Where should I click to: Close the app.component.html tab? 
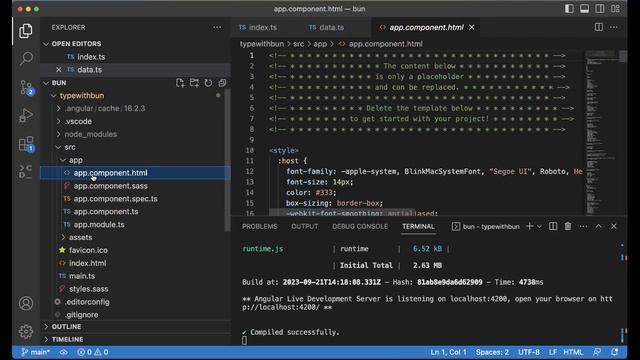(x=472, y=27)
